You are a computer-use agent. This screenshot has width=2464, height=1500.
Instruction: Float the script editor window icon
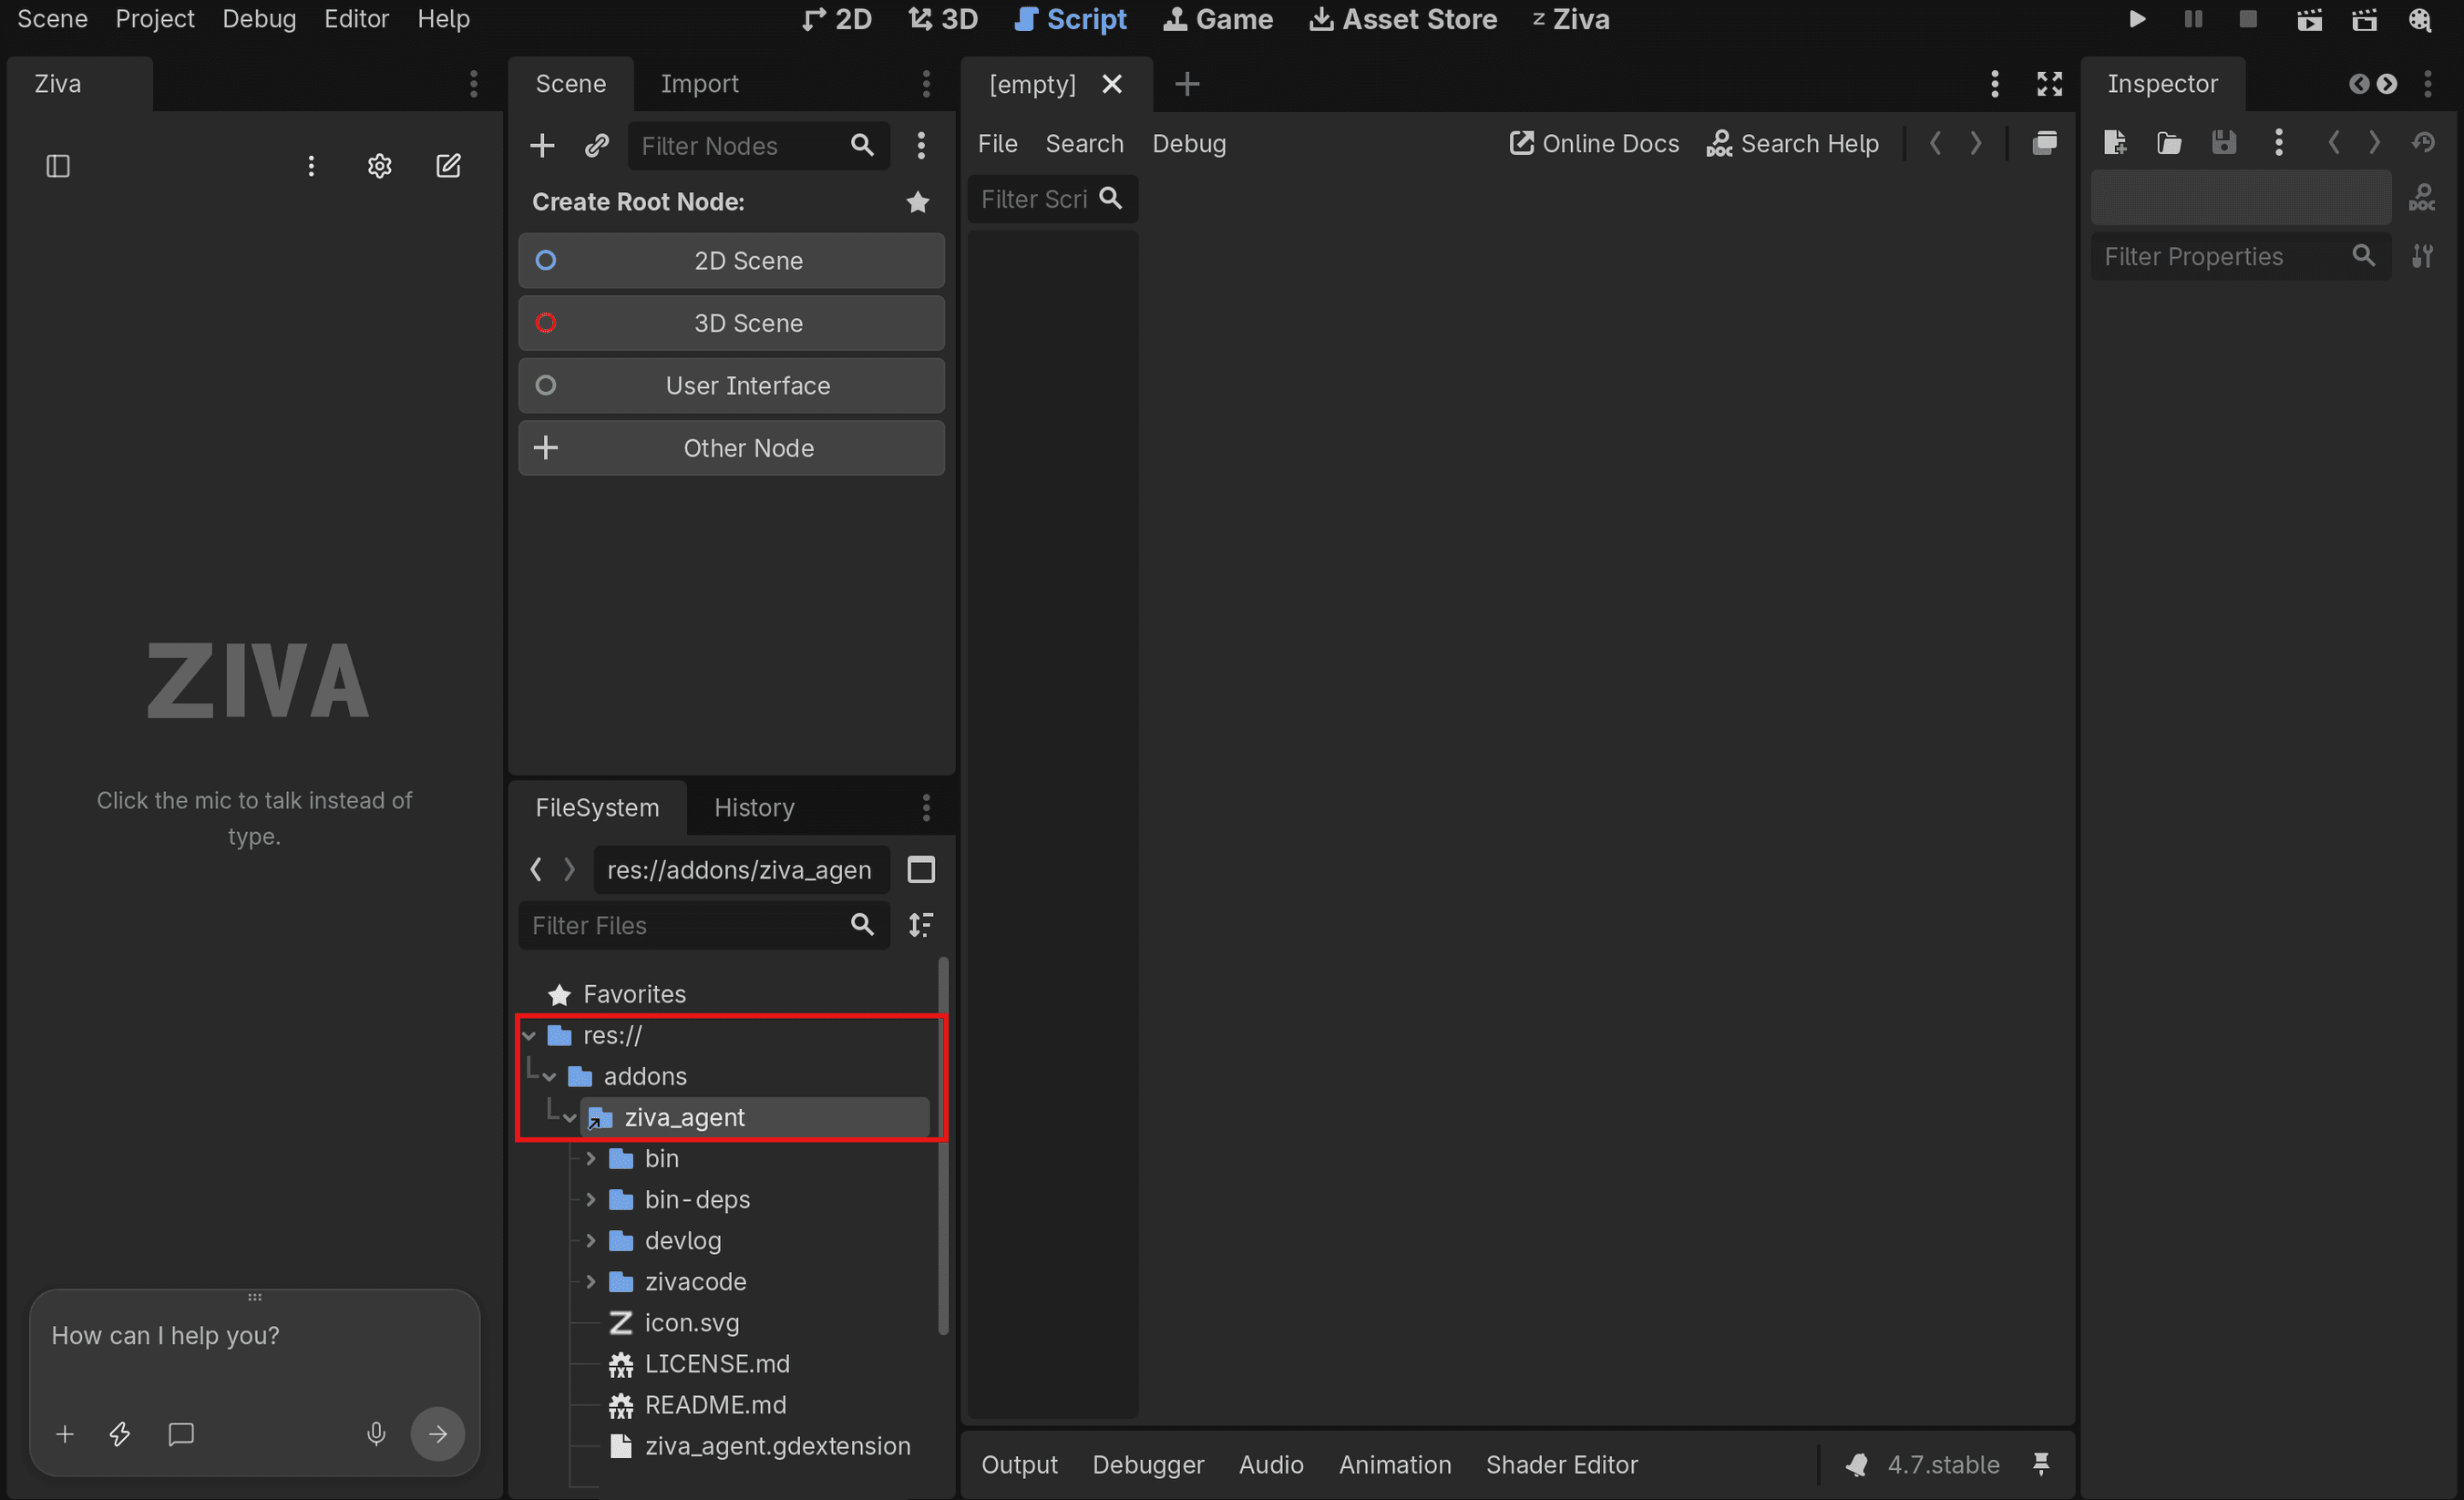(2044, 144)
